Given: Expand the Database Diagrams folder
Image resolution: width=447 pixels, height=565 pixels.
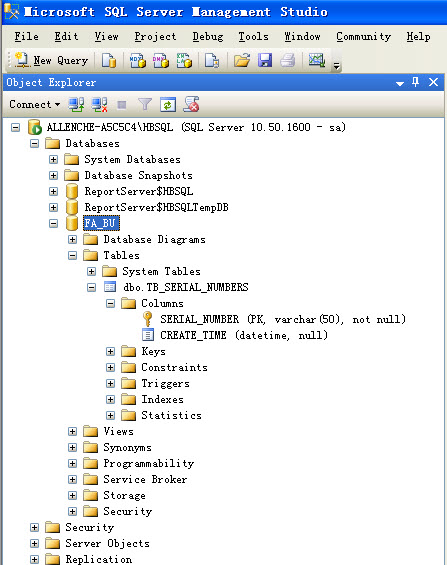Looking at the screenshot, I should [x=72, y=240].
